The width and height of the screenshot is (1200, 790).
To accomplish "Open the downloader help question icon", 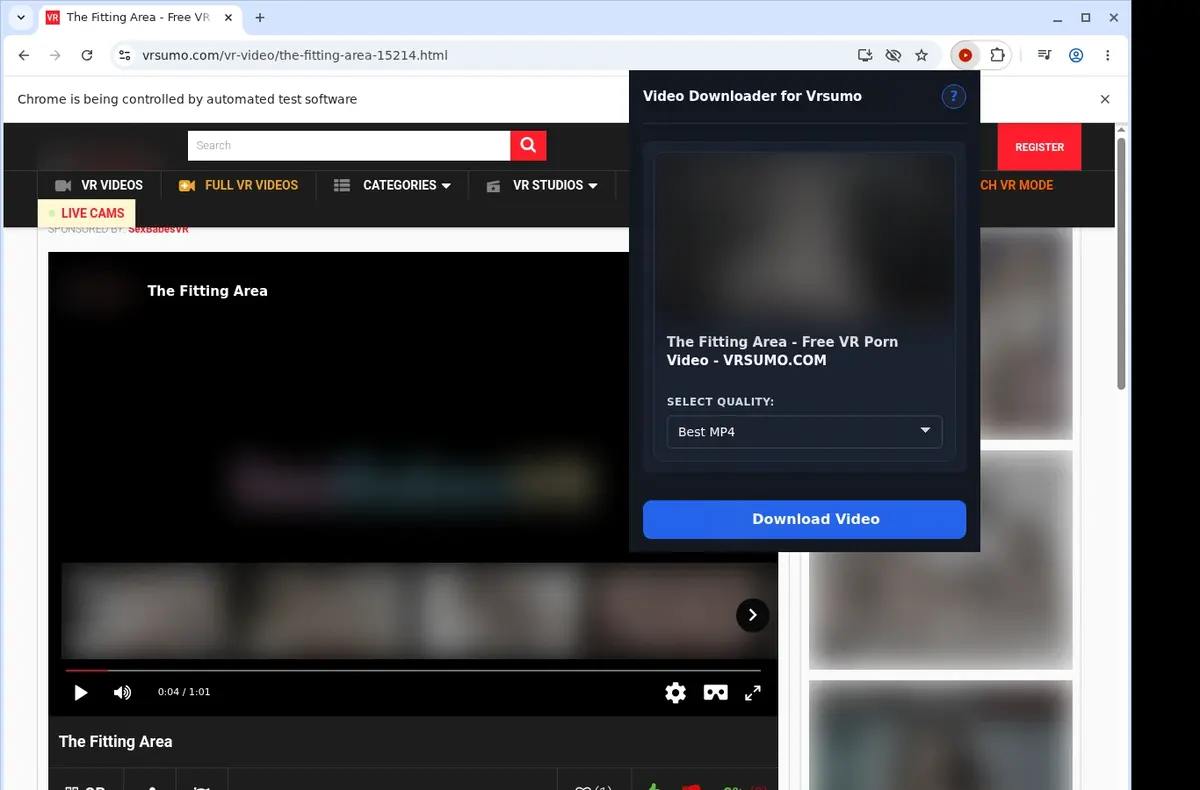I will (x=953, y=96).
